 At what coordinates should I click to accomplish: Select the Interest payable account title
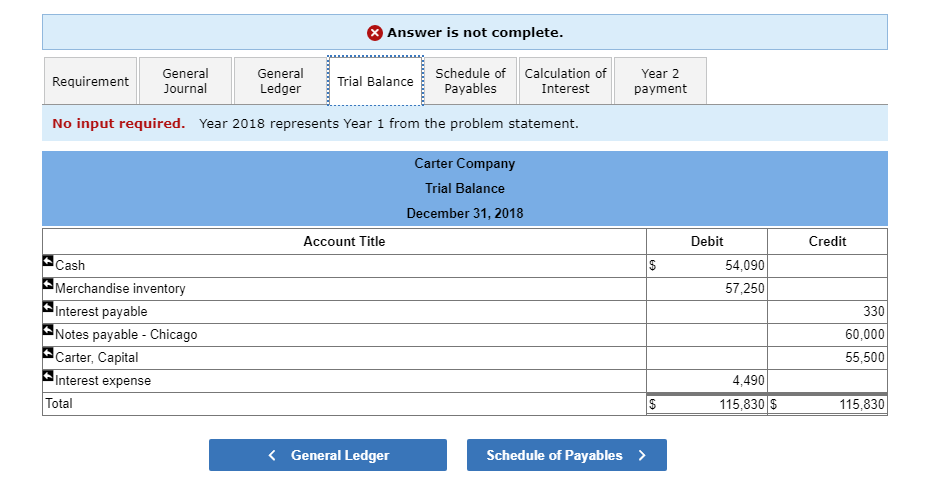point(101,311)
